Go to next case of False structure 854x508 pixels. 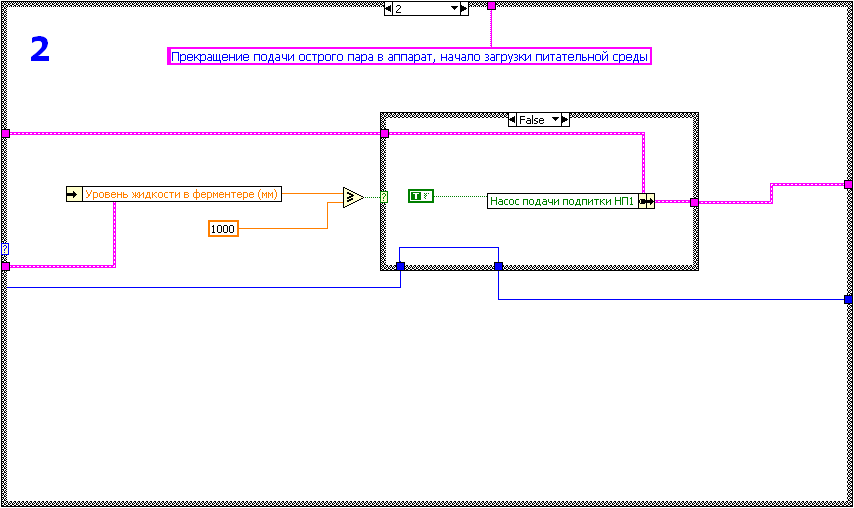click(565, 120)
